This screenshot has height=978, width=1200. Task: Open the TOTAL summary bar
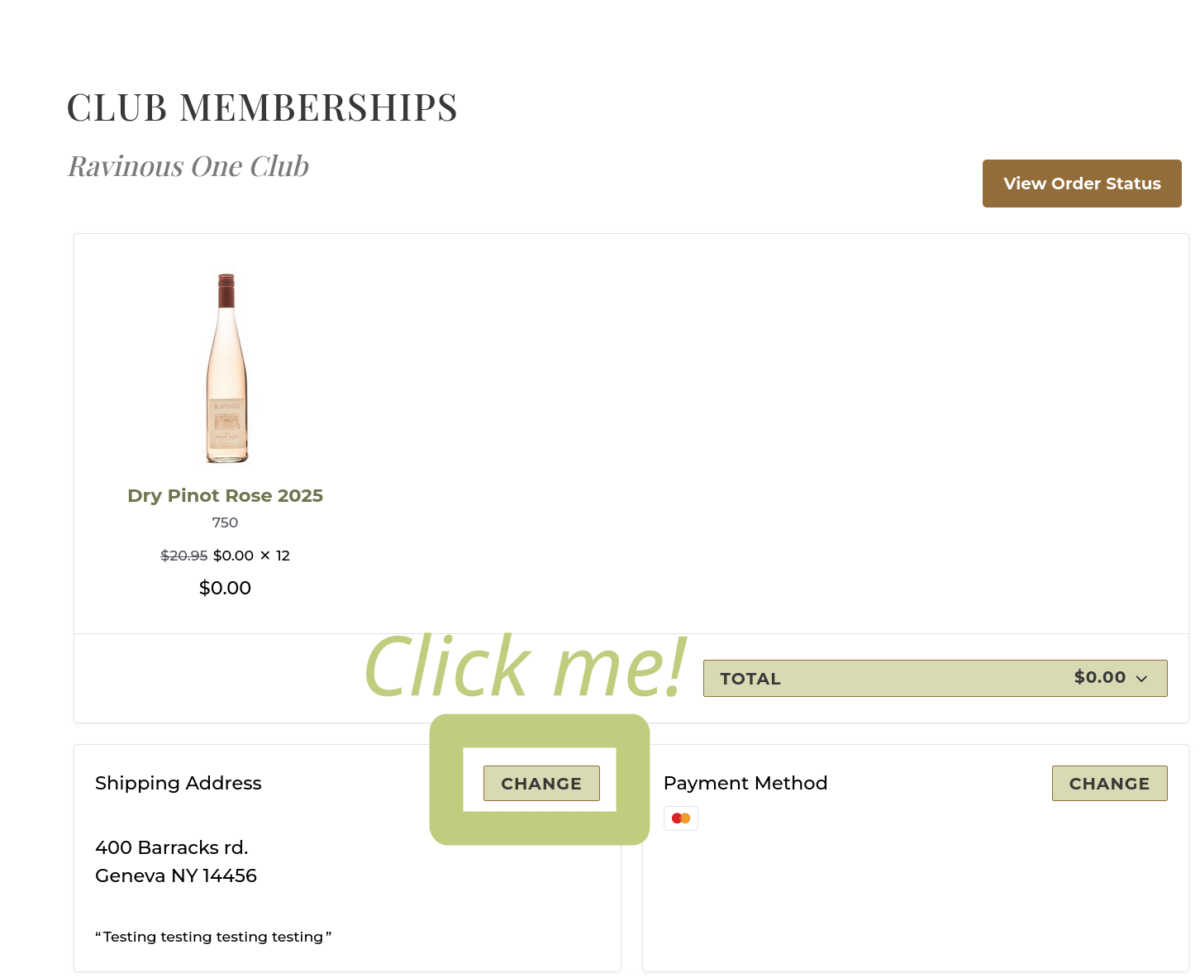coord(935,678)
